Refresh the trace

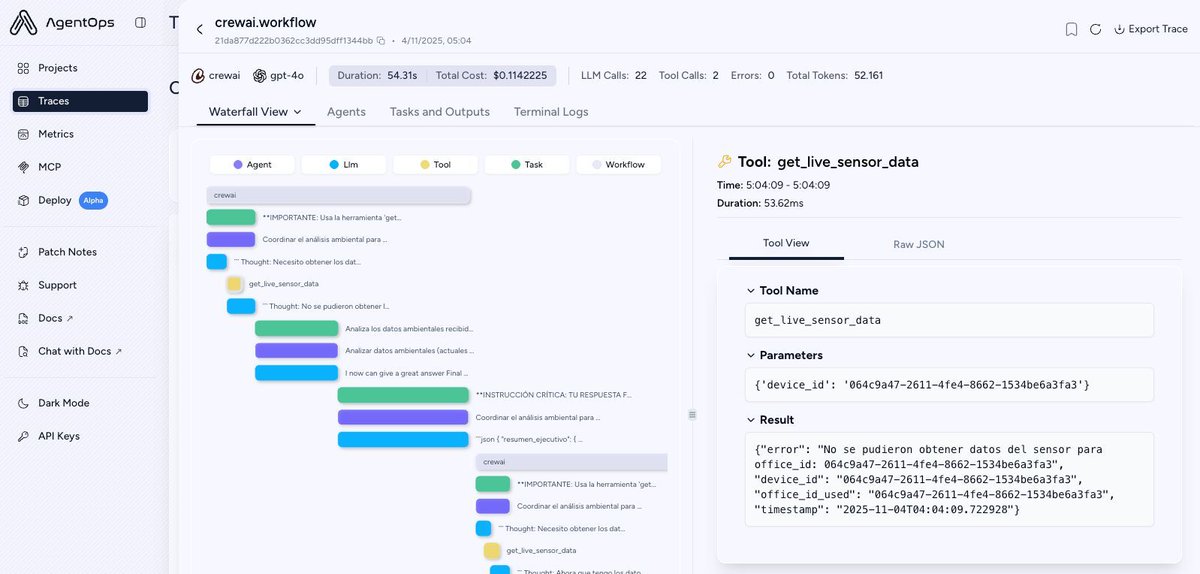click(x=1095, y=29)
